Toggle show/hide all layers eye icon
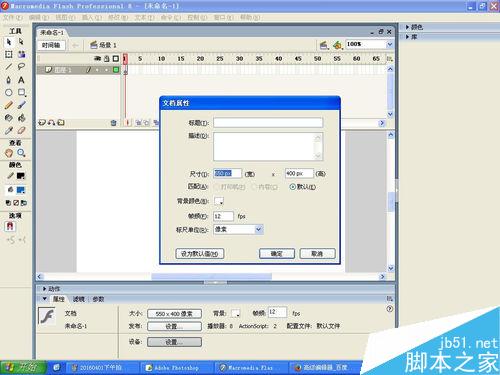 pos(97,59)
